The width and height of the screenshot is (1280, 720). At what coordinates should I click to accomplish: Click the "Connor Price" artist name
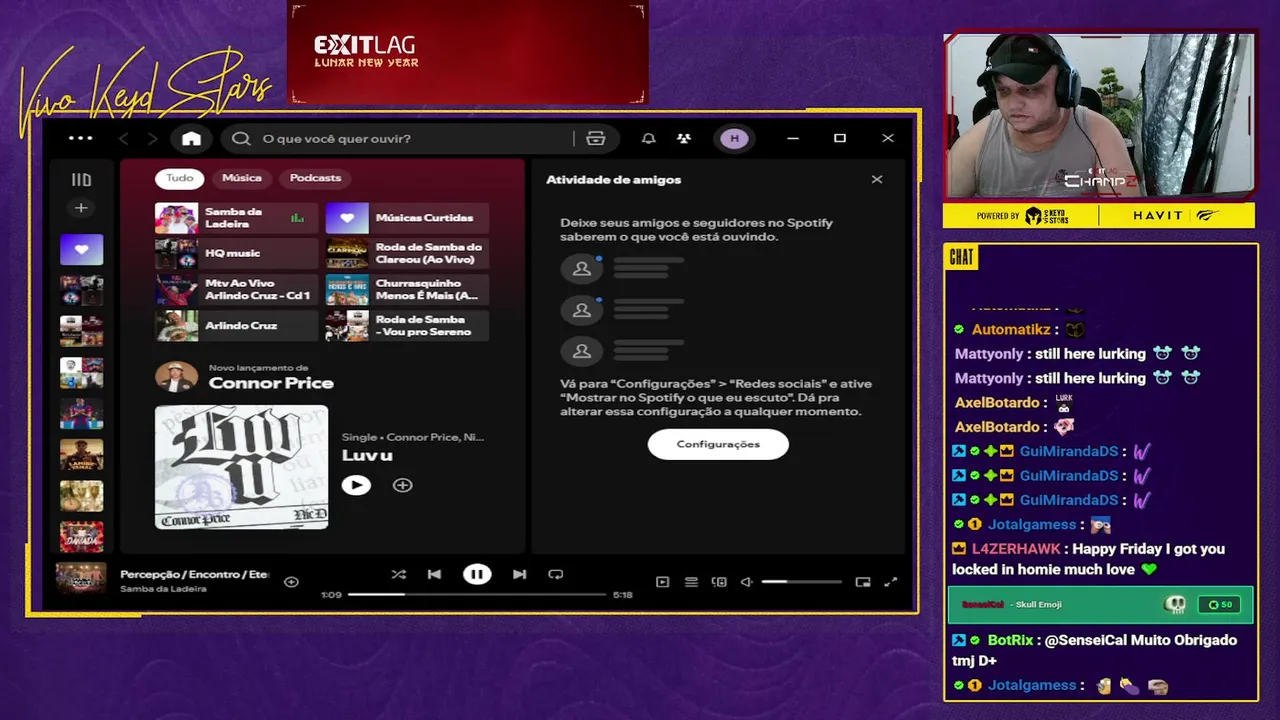click(x=271, y=384)
